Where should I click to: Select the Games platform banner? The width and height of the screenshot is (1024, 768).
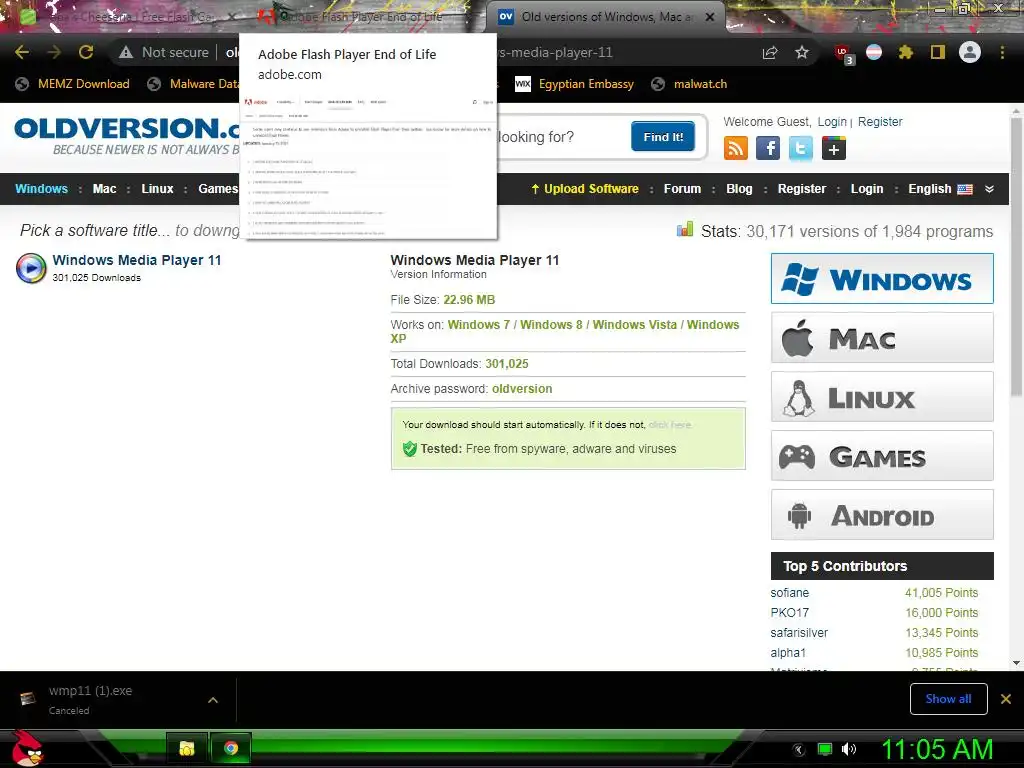coord(882,456)
